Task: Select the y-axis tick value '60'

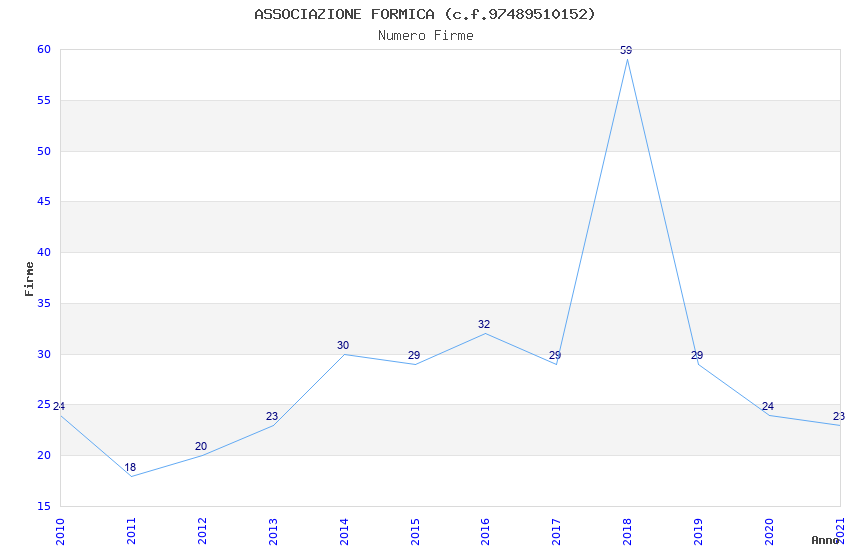Action: point(44,49)
